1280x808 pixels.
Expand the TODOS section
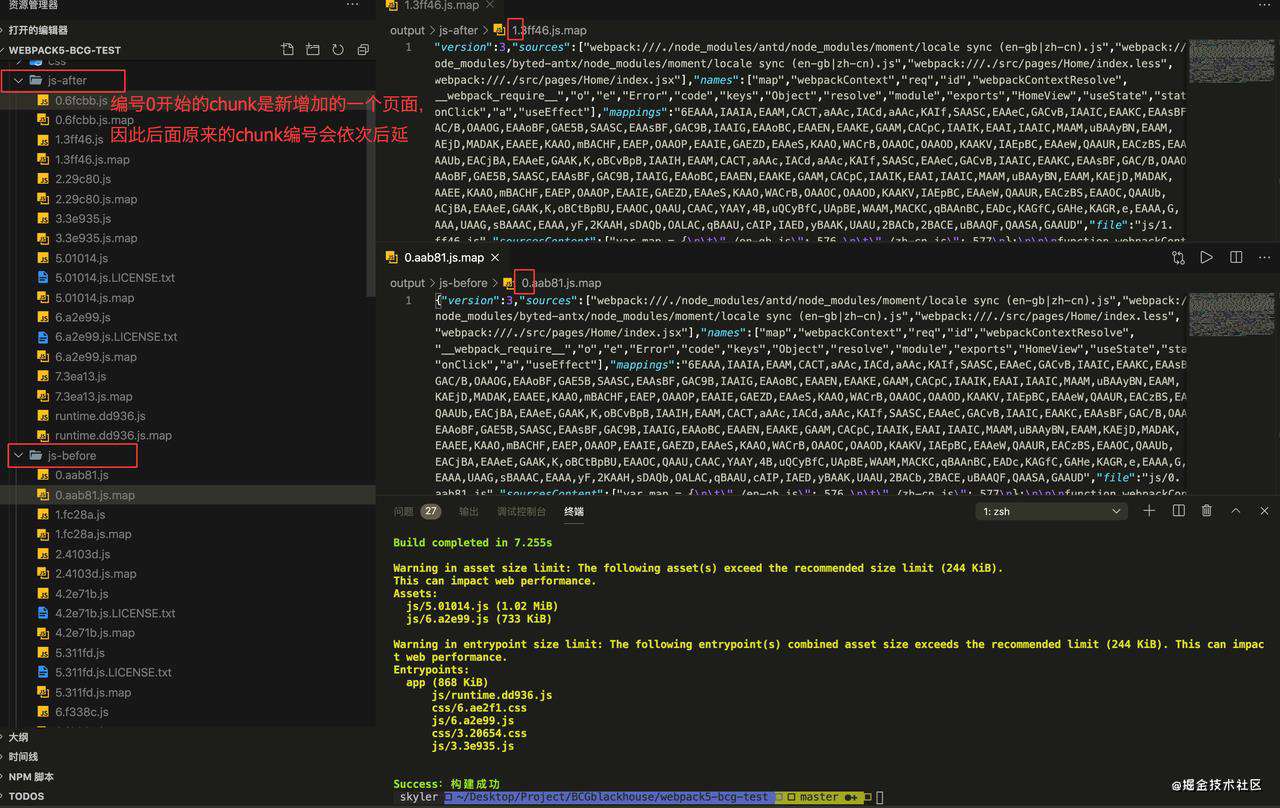pyautogui.click(x=27, y=797)
